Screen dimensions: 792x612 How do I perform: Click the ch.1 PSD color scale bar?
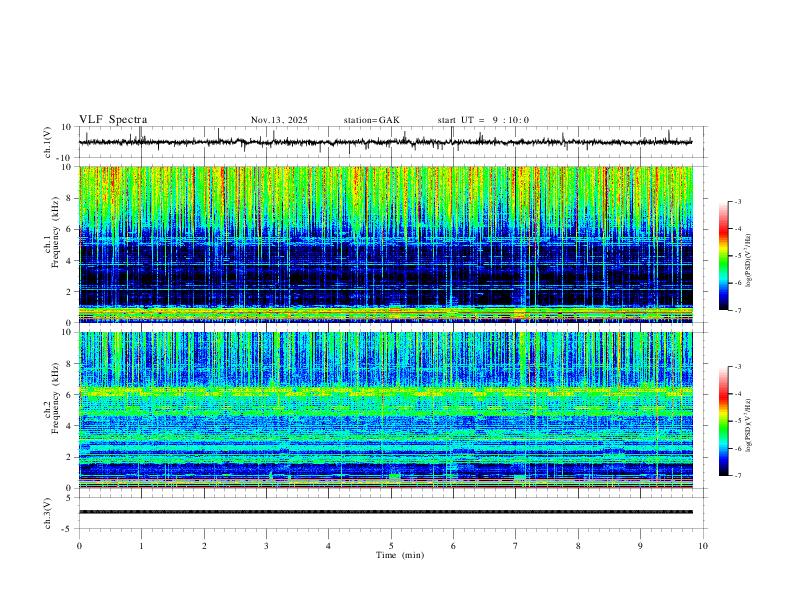(723, 256)
